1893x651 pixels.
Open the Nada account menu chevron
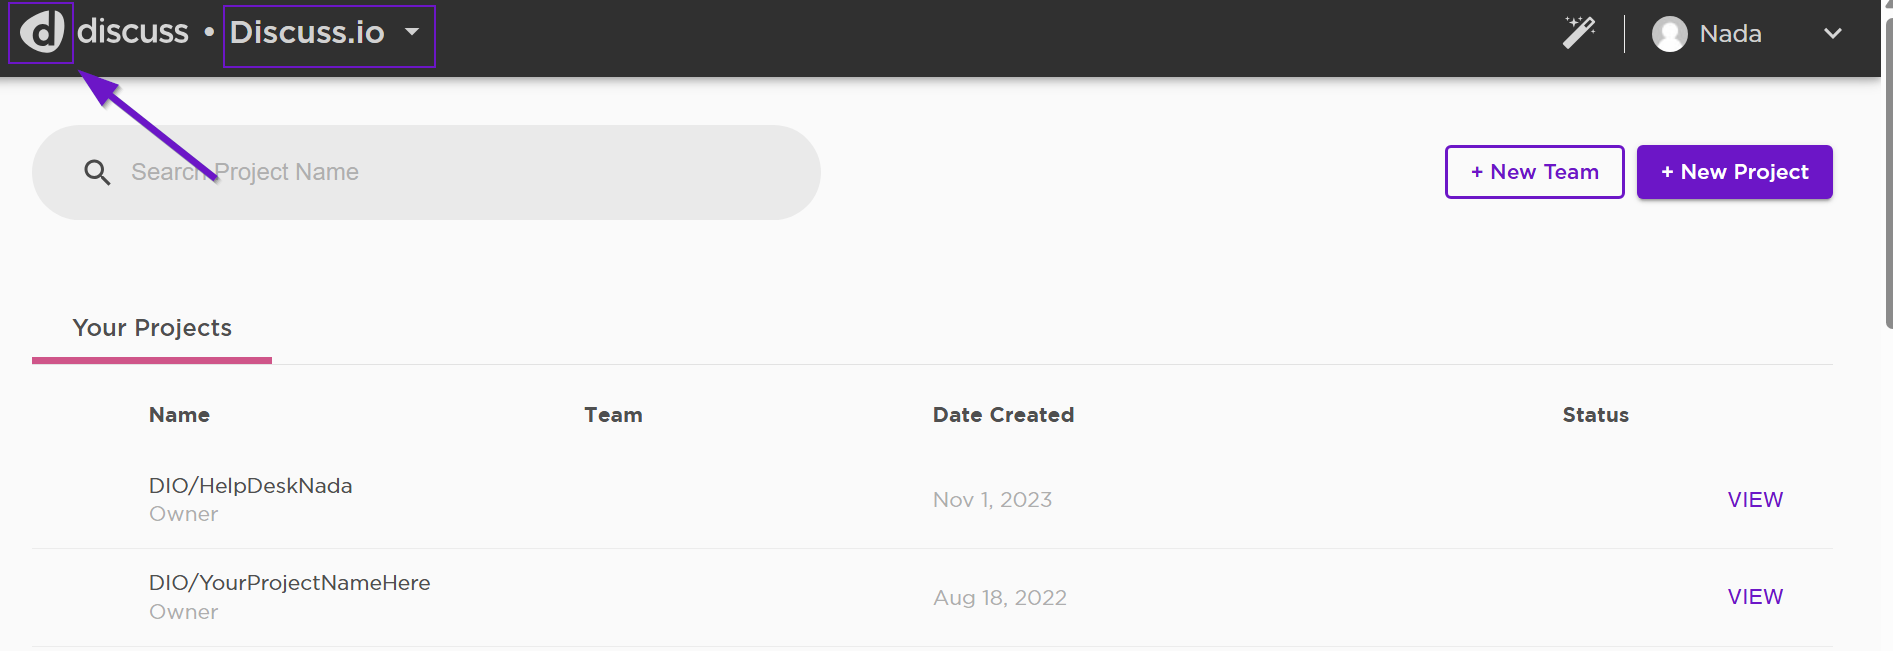(1832, 34)
